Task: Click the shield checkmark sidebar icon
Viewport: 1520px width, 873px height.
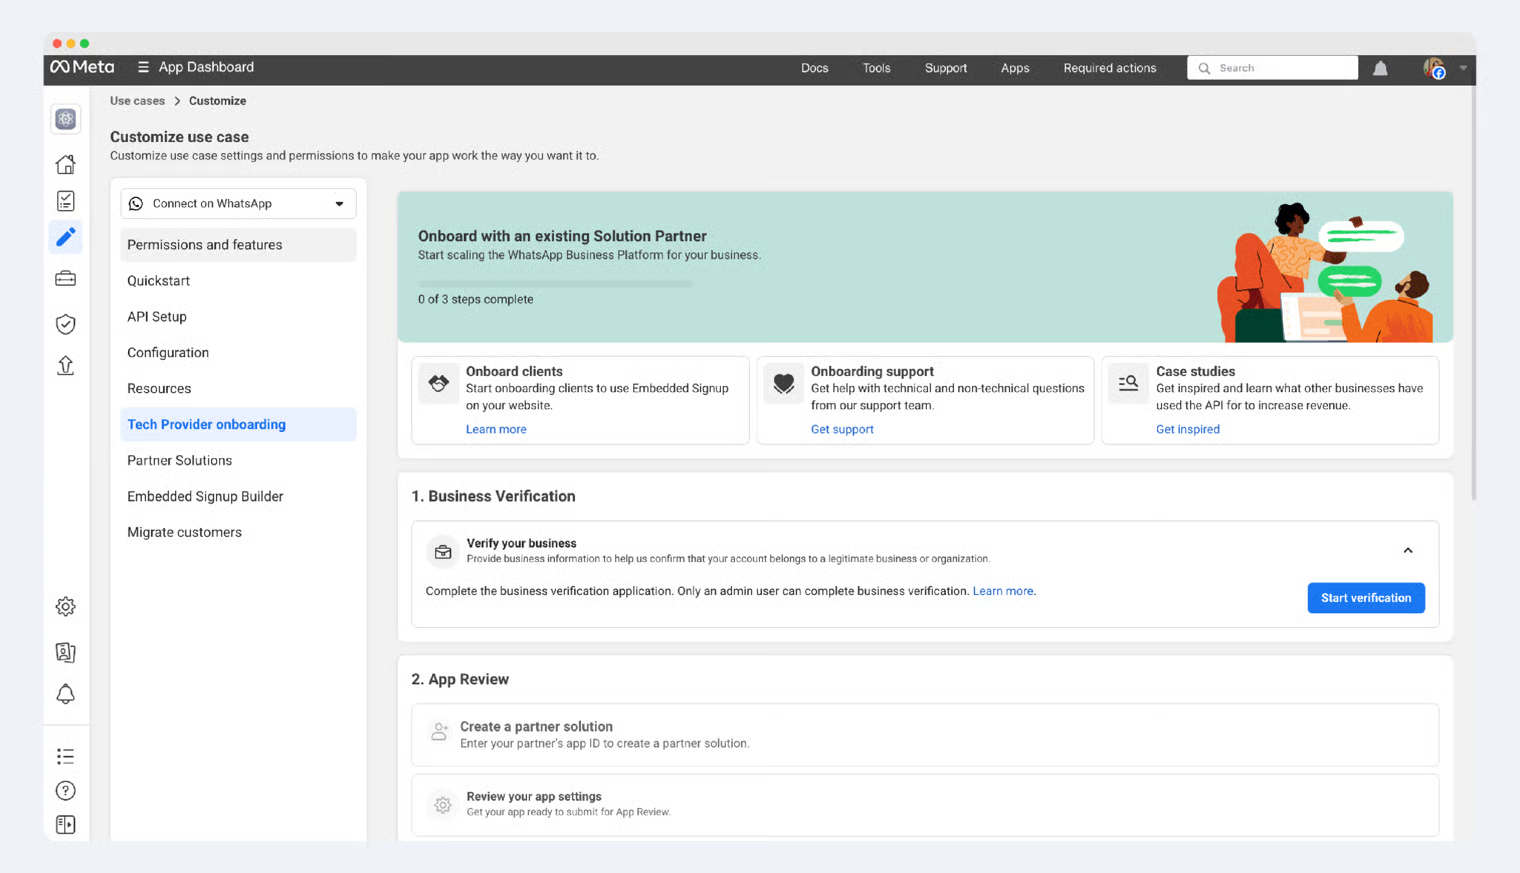Action: 66,324
